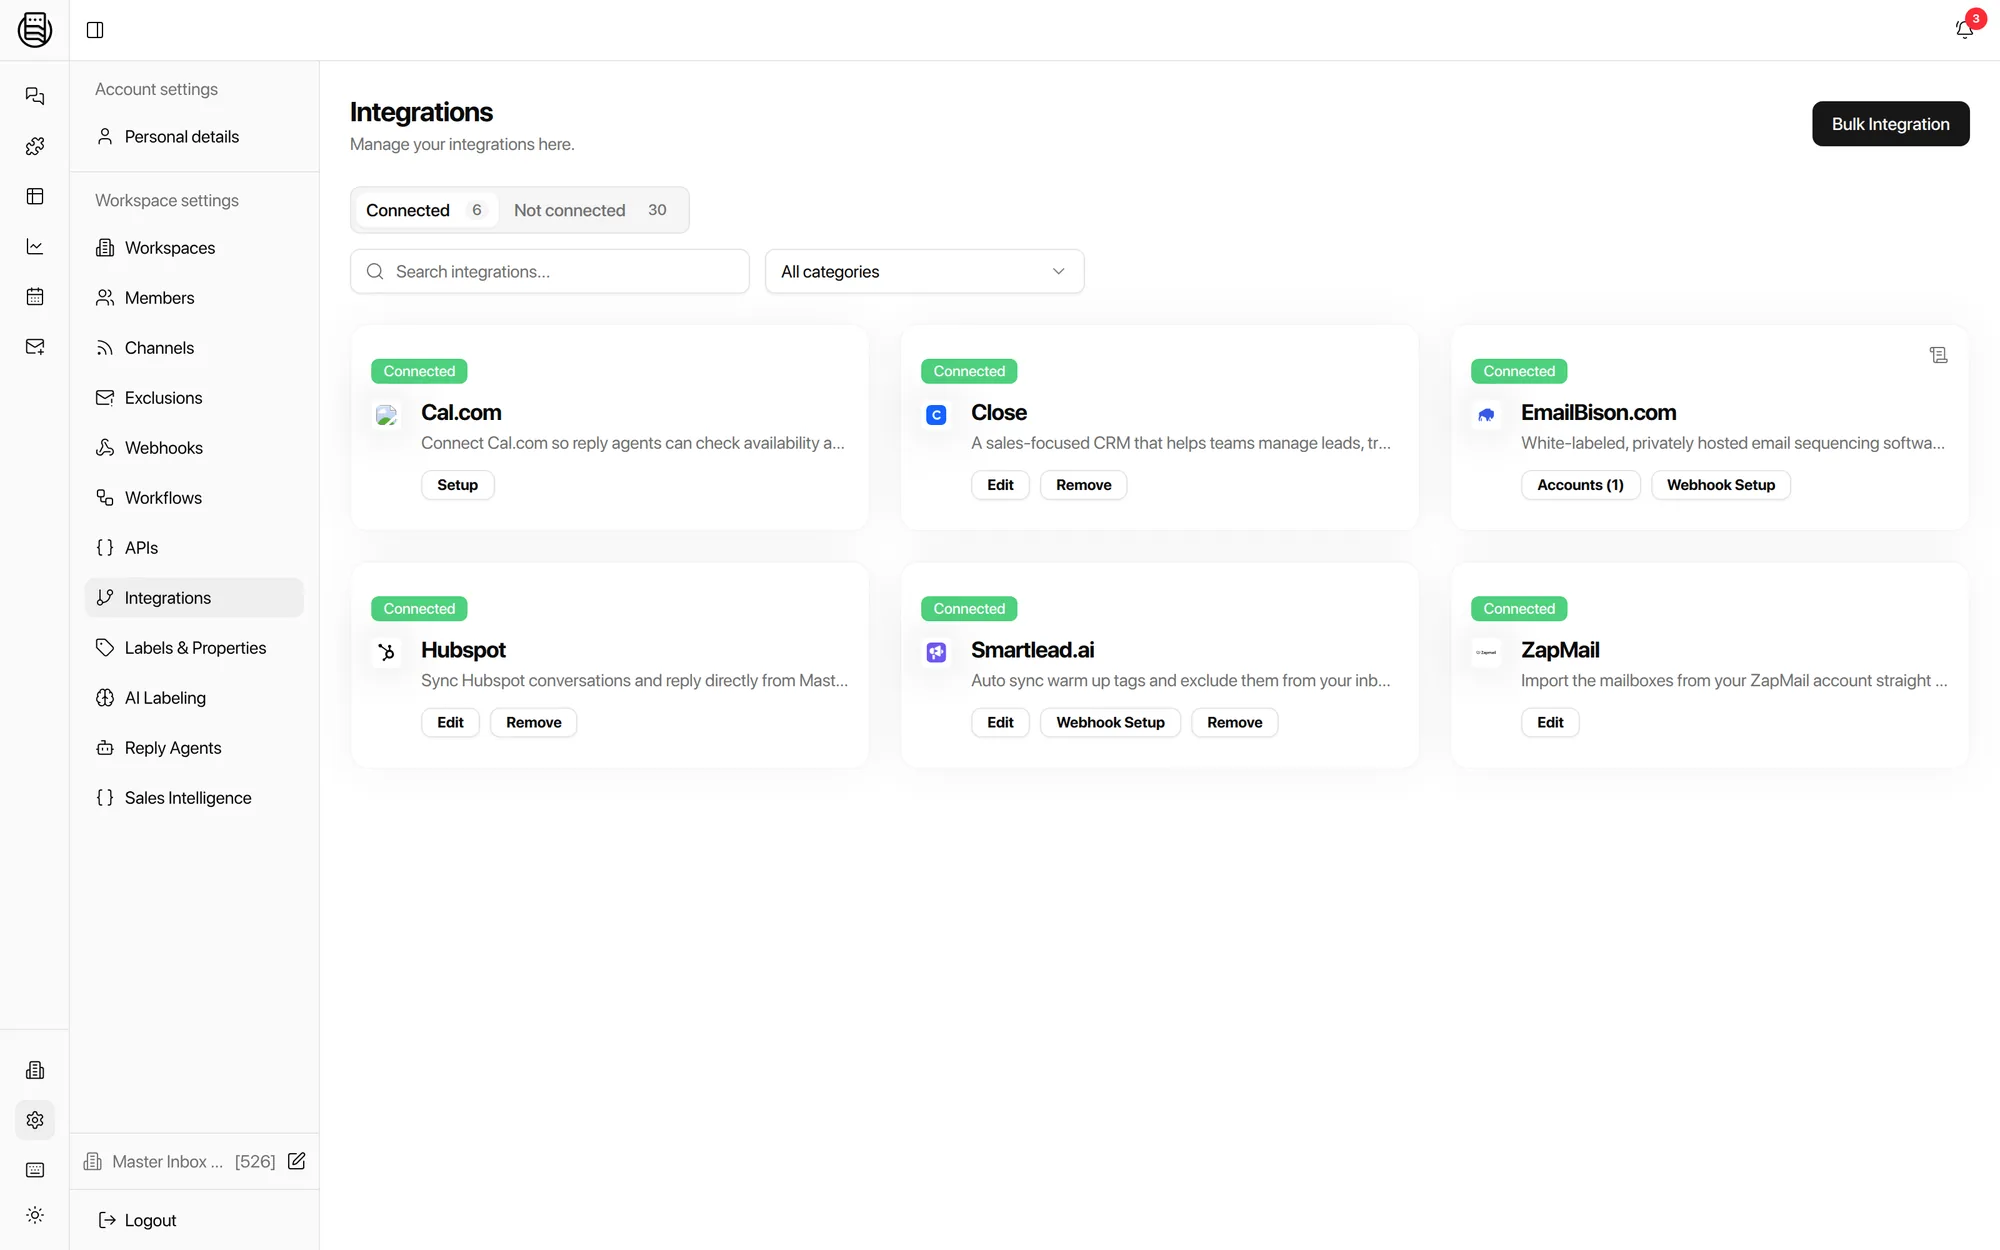Open the conversations icon in left rail
Image resolution: width=2000 pixels, height=1250 pixels.
(35, 96)
